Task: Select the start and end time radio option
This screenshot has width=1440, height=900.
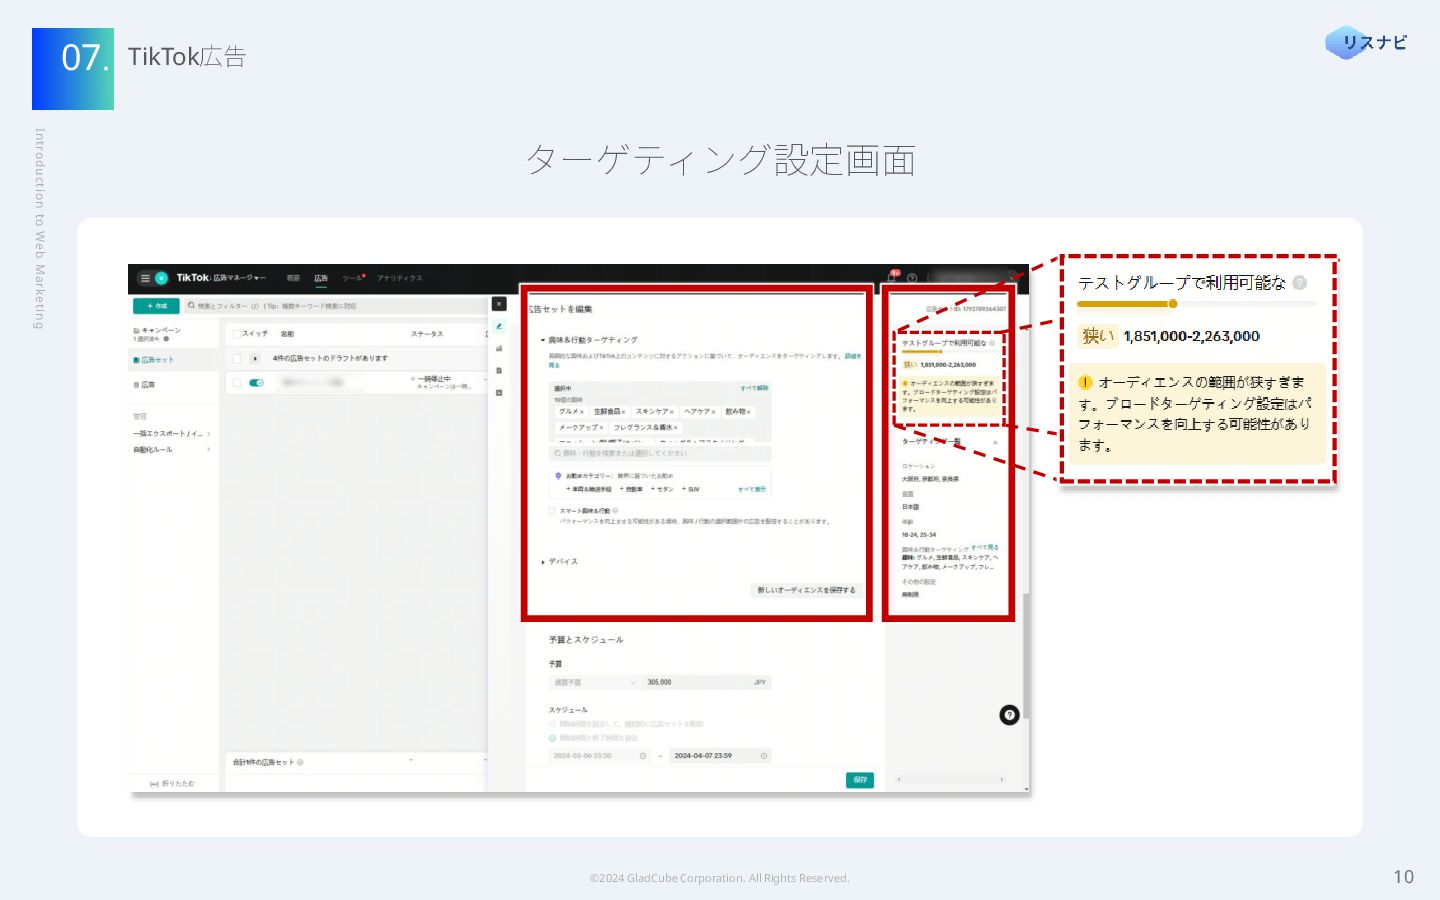Action: [x=552, y=738]
